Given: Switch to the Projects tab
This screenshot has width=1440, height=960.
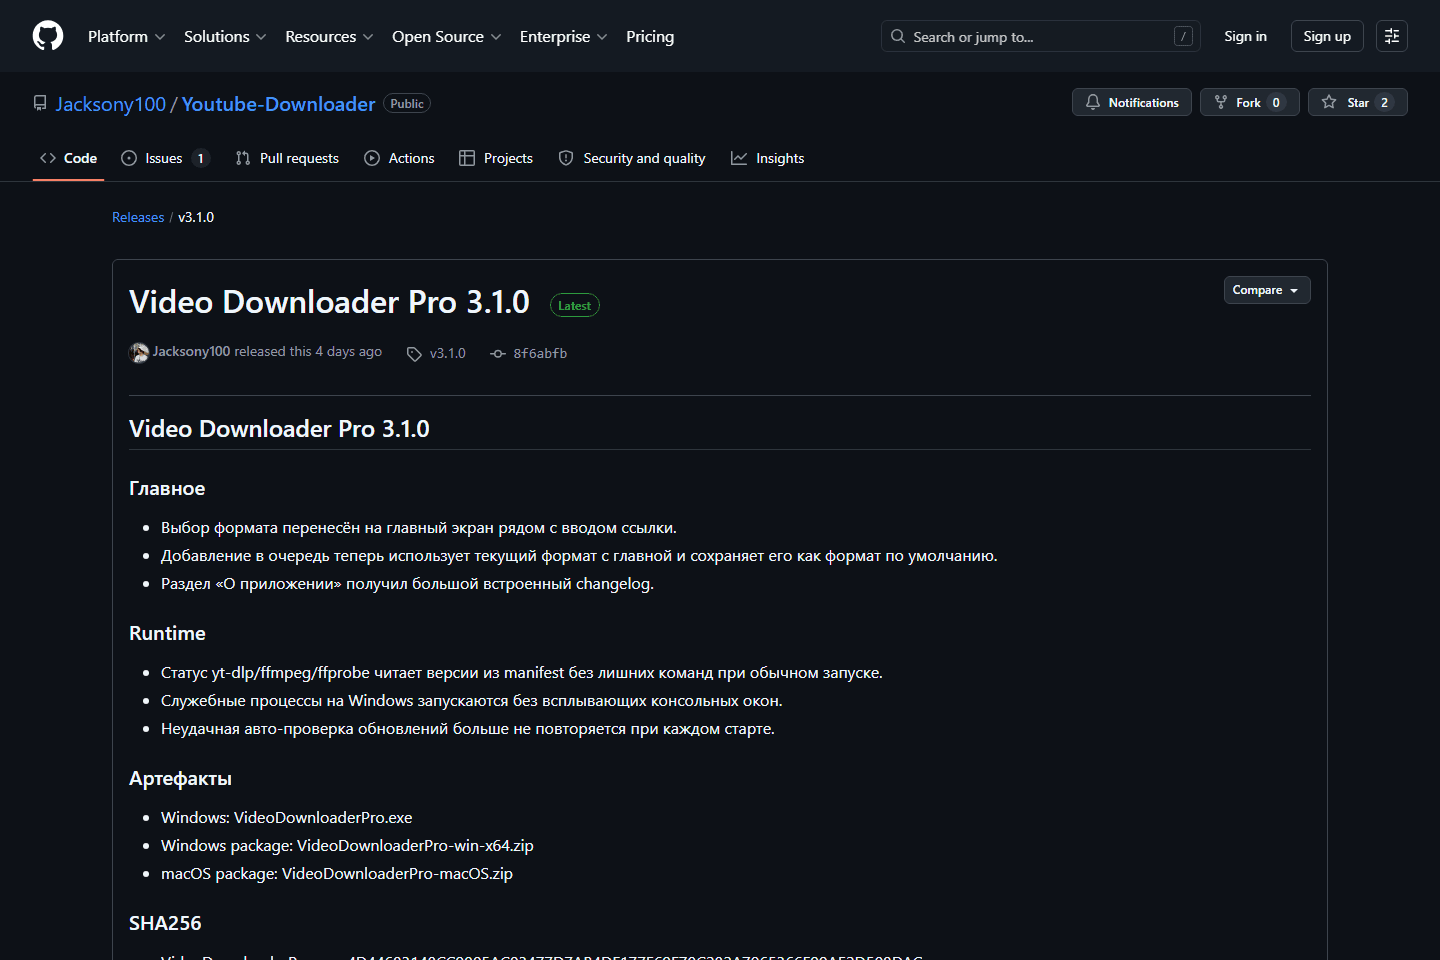Looking at the screenshot, I should pyautogui.click(x=496, y=158).
